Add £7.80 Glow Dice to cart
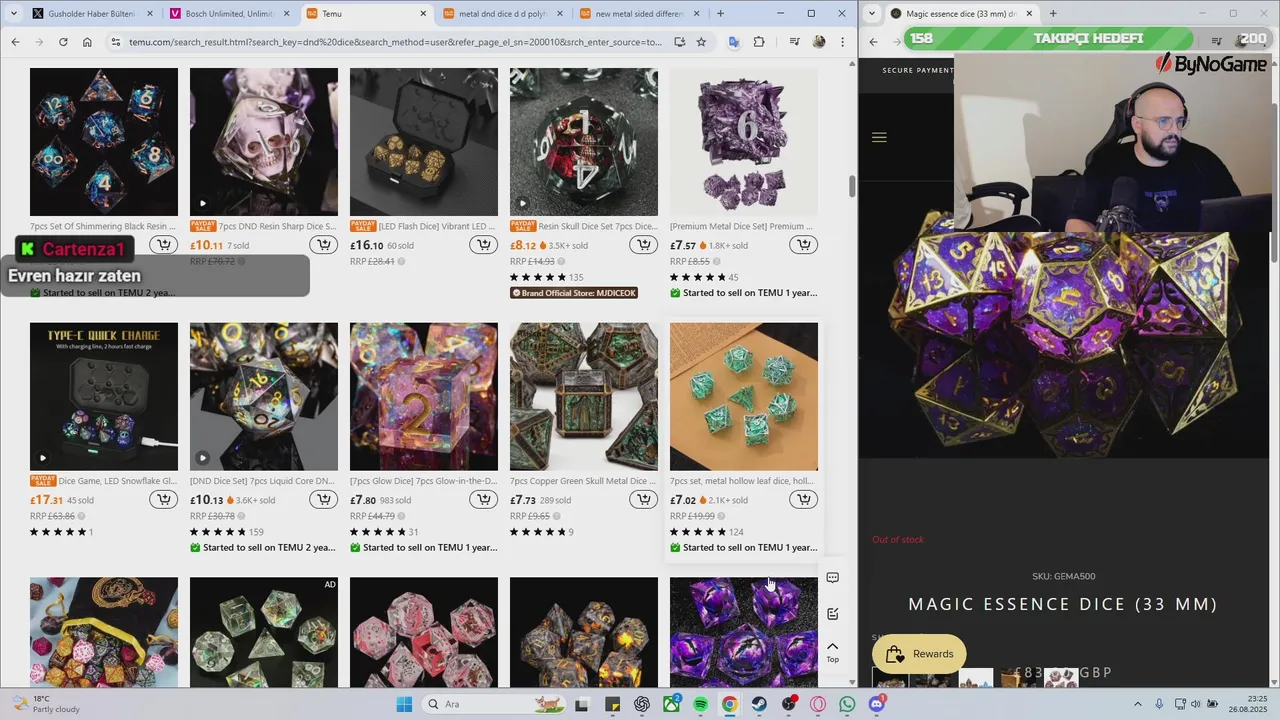1280x720 pixels. coord(484,500)
